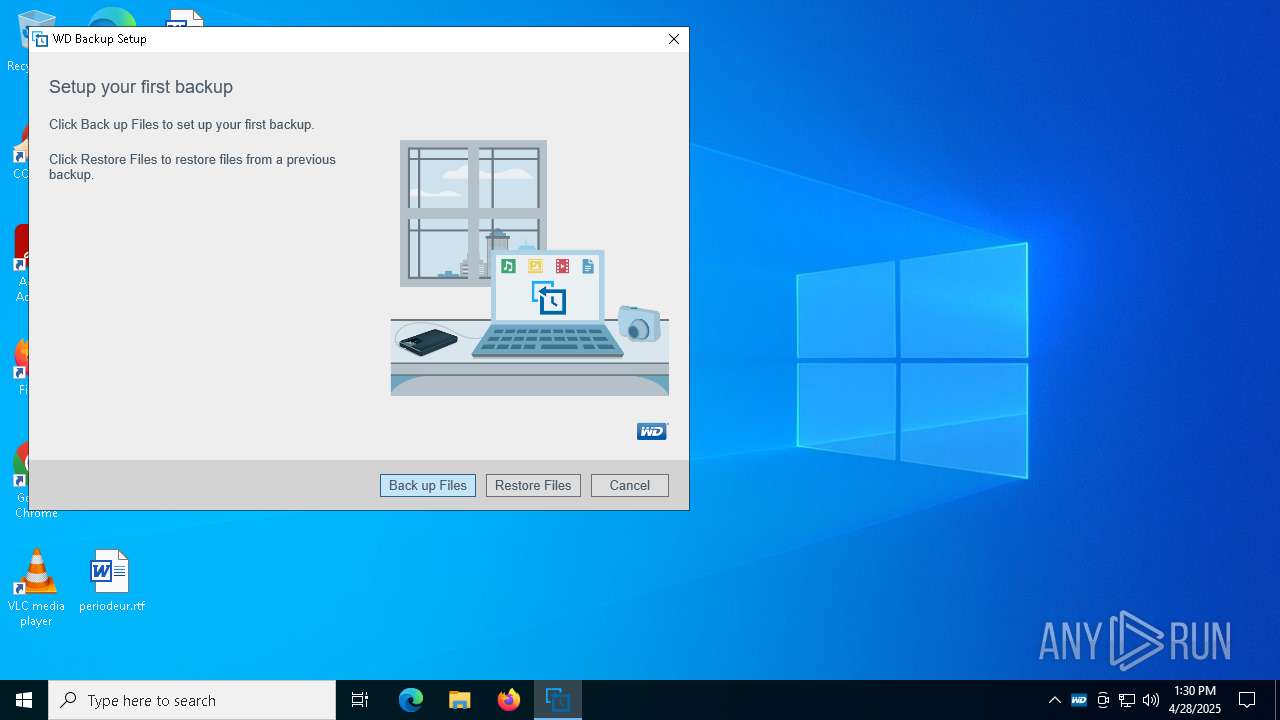Open the notification center
The width and height of the screenshot is (1280, 720).
1247,700
